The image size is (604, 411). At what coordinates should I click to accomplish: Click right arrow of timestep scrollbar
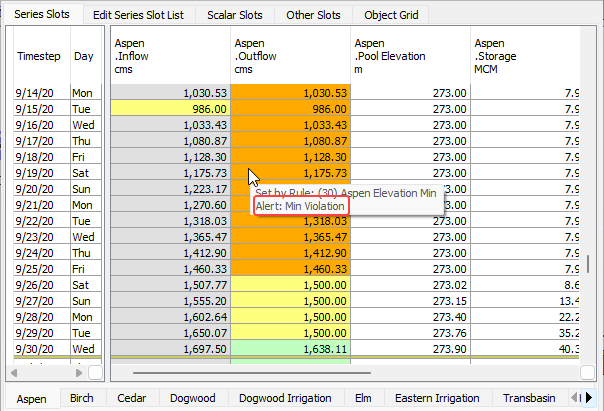tap(78, 372)
